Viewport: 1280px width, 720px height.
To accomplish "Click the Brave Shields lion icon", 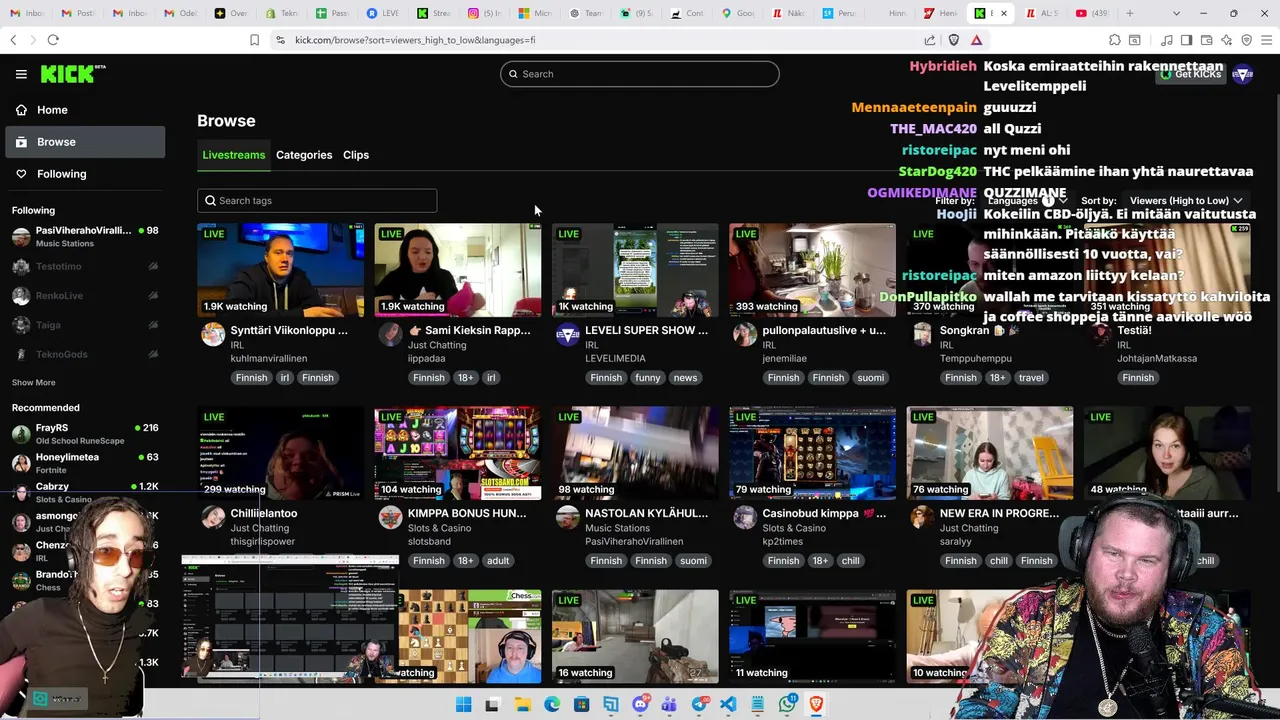I will [953, 40].
